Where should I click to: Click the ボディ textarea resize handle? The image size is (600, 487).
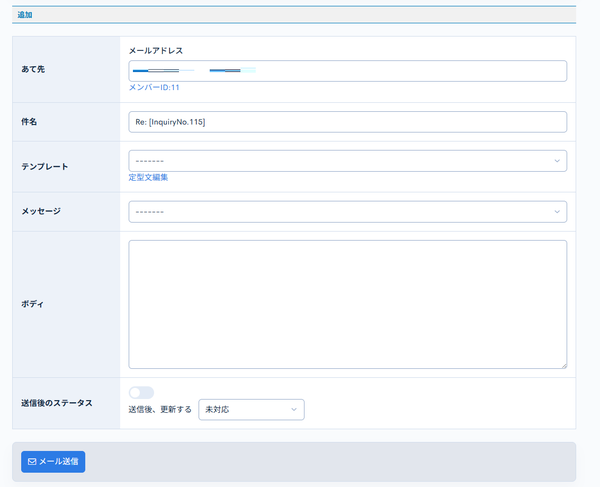[x=564, y=366]
